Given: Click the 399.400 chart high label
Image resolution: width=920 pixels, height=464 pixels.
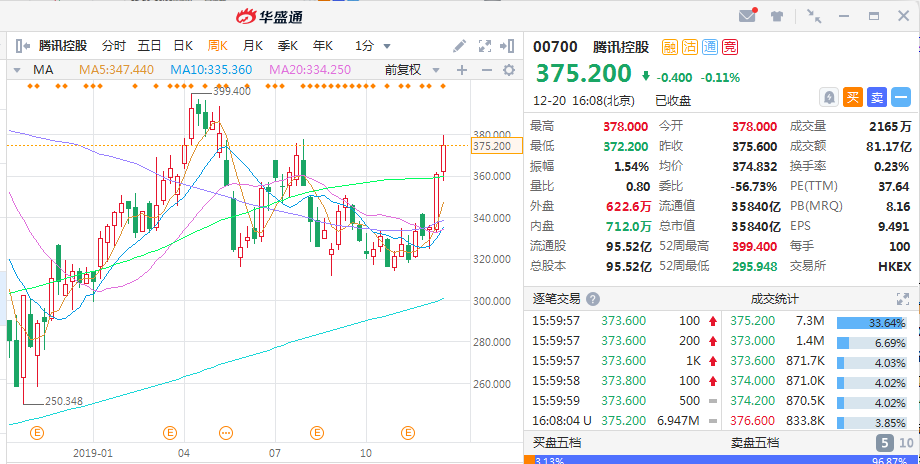Looking at the screenshot, I should (232, 92).
